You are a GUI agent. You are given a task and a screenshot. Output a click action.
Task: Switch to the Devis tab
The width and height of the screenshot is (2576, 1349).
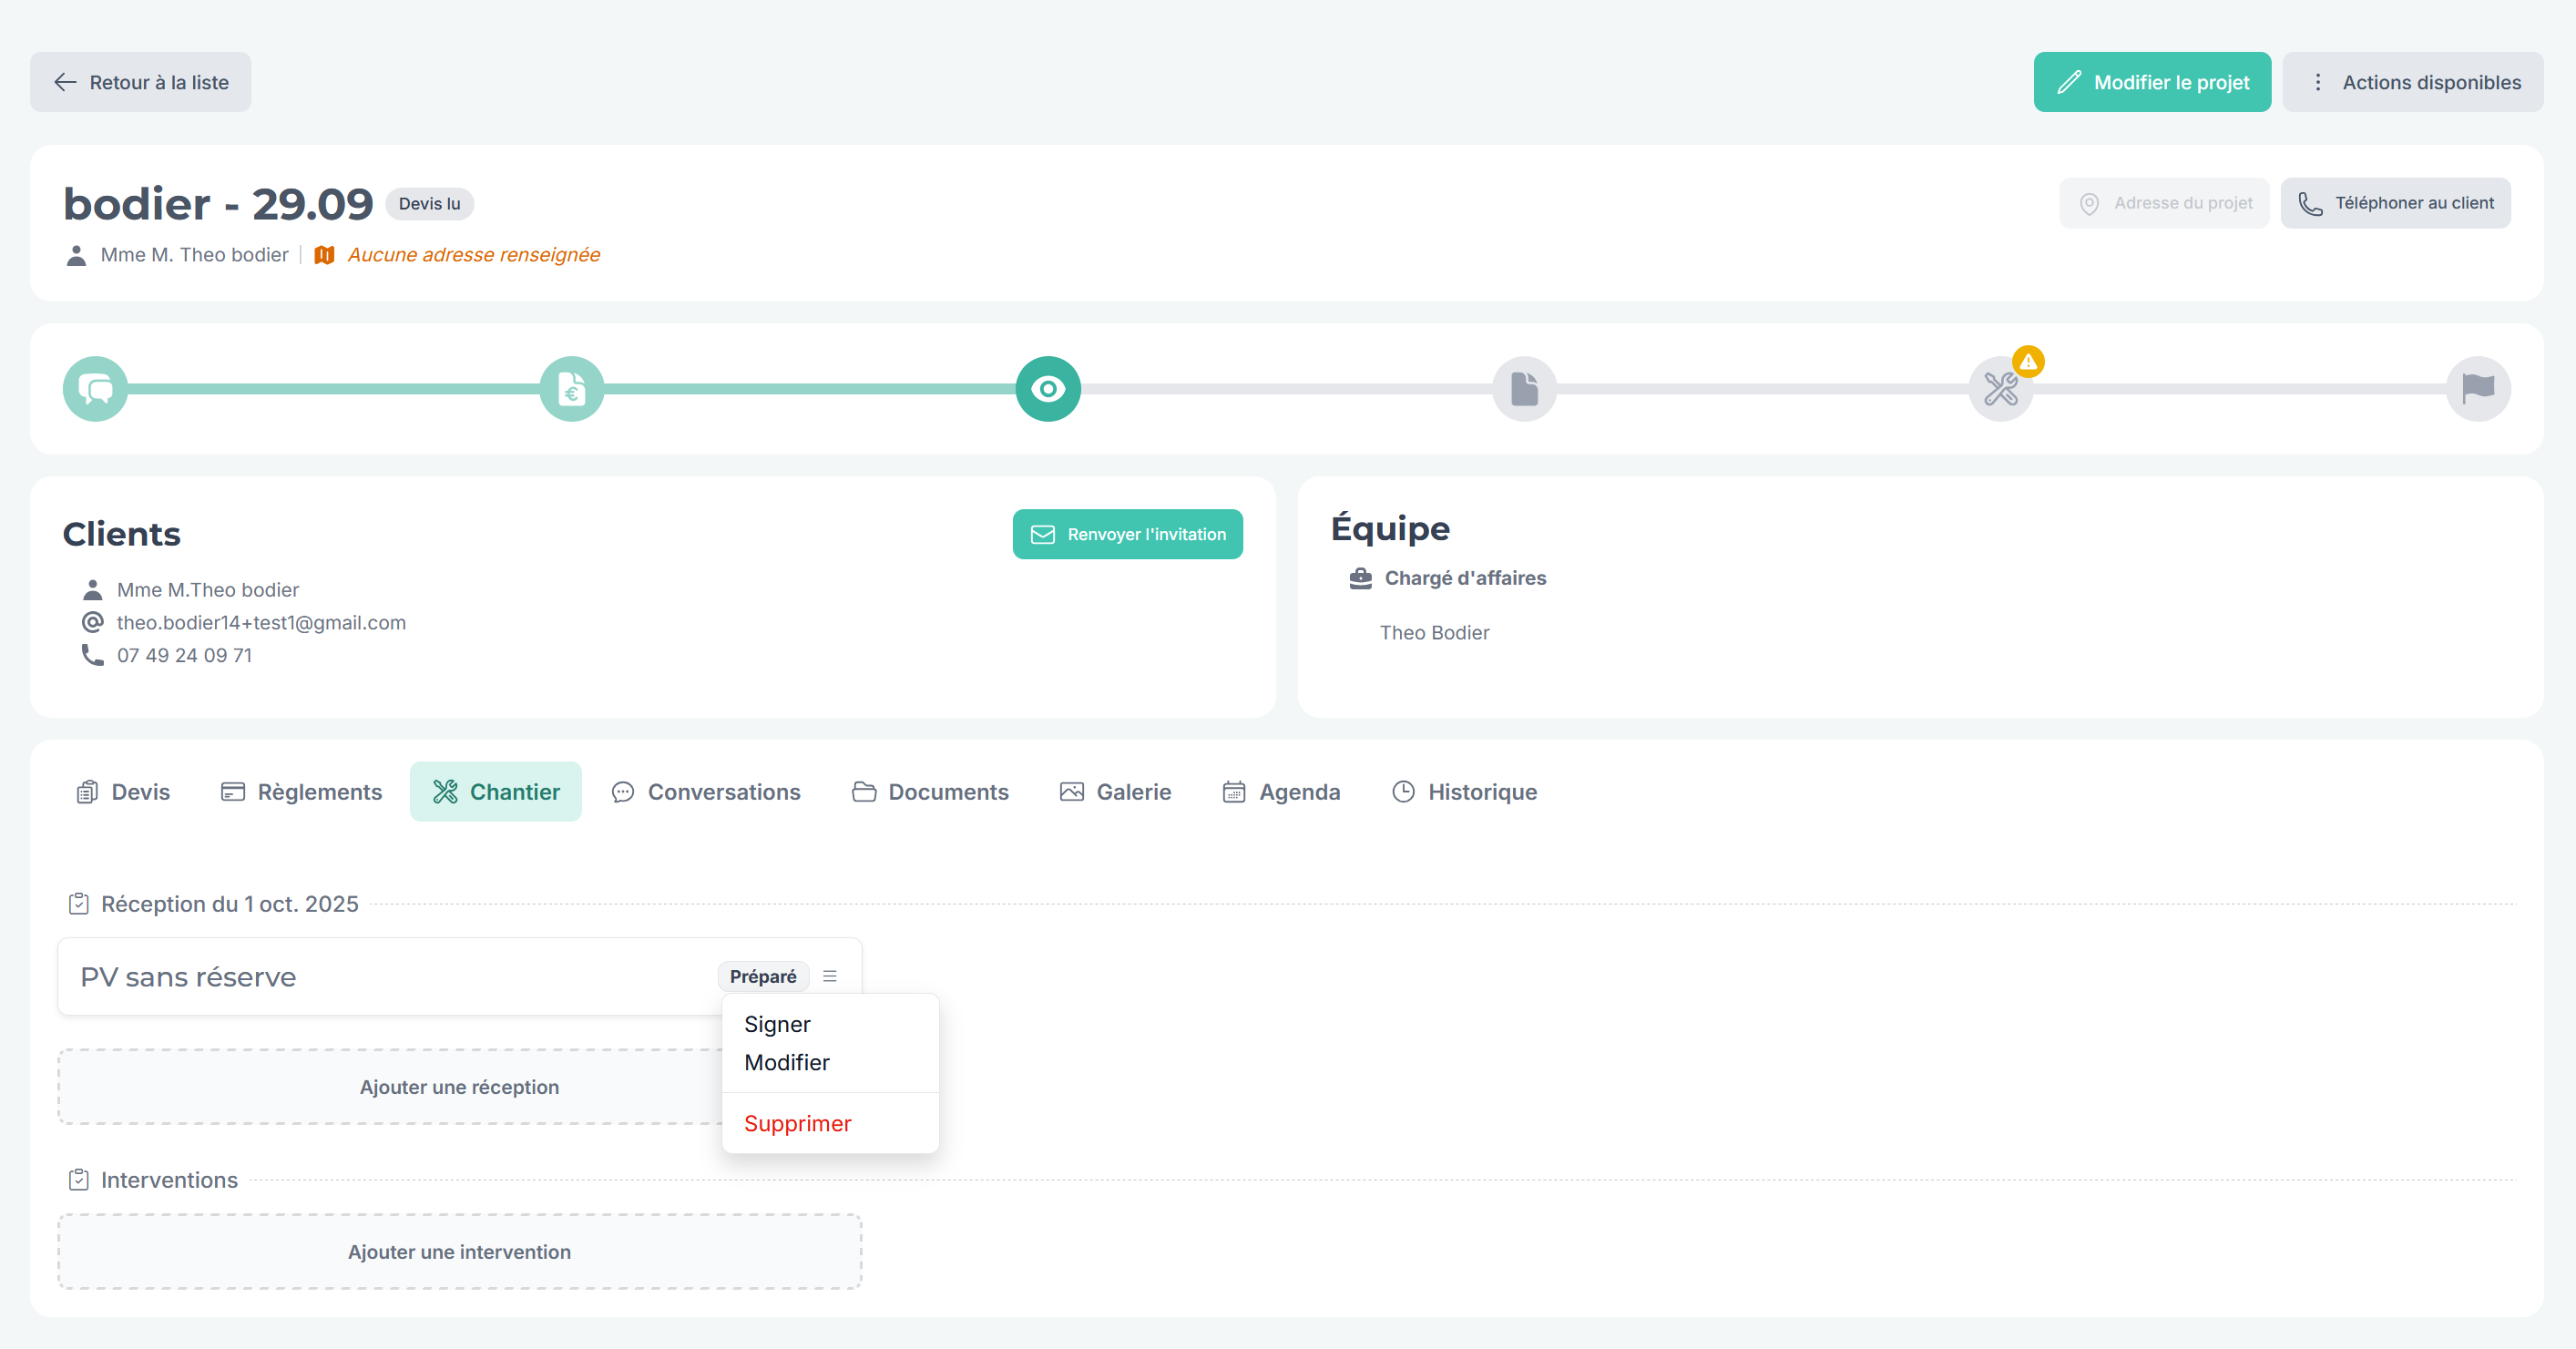(123, 792)
